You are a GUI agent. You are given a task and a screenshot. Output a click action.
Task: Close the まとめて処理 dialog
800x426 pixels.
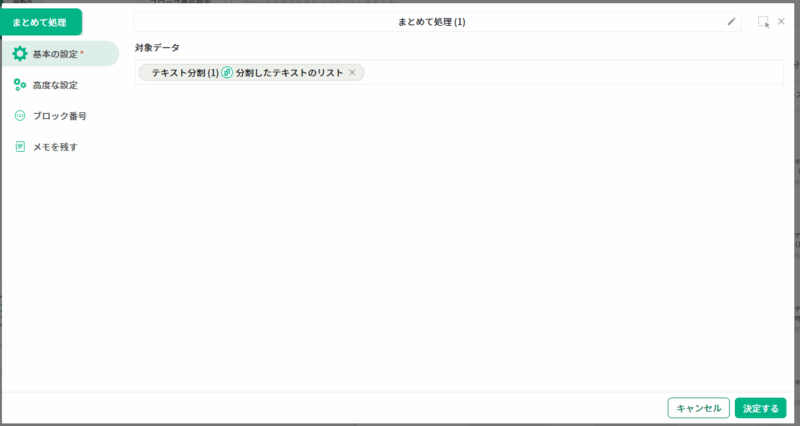(x=781, y=21)
